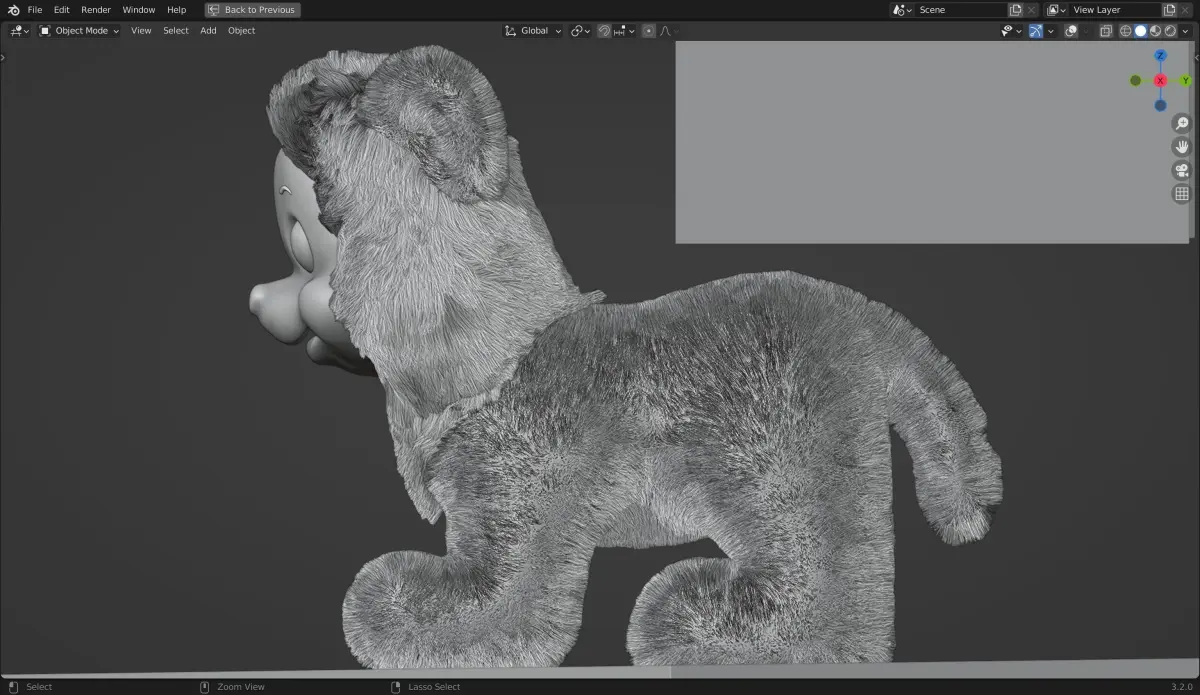Click the version number 3.2.0
Viewport: 1200px width, 695px height.
point(1182,687)
